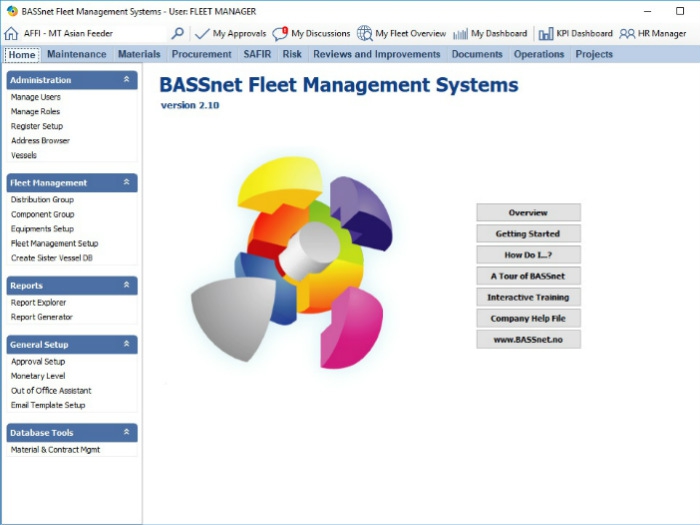Open My Approvals checkmark icon

coord(202,33)
